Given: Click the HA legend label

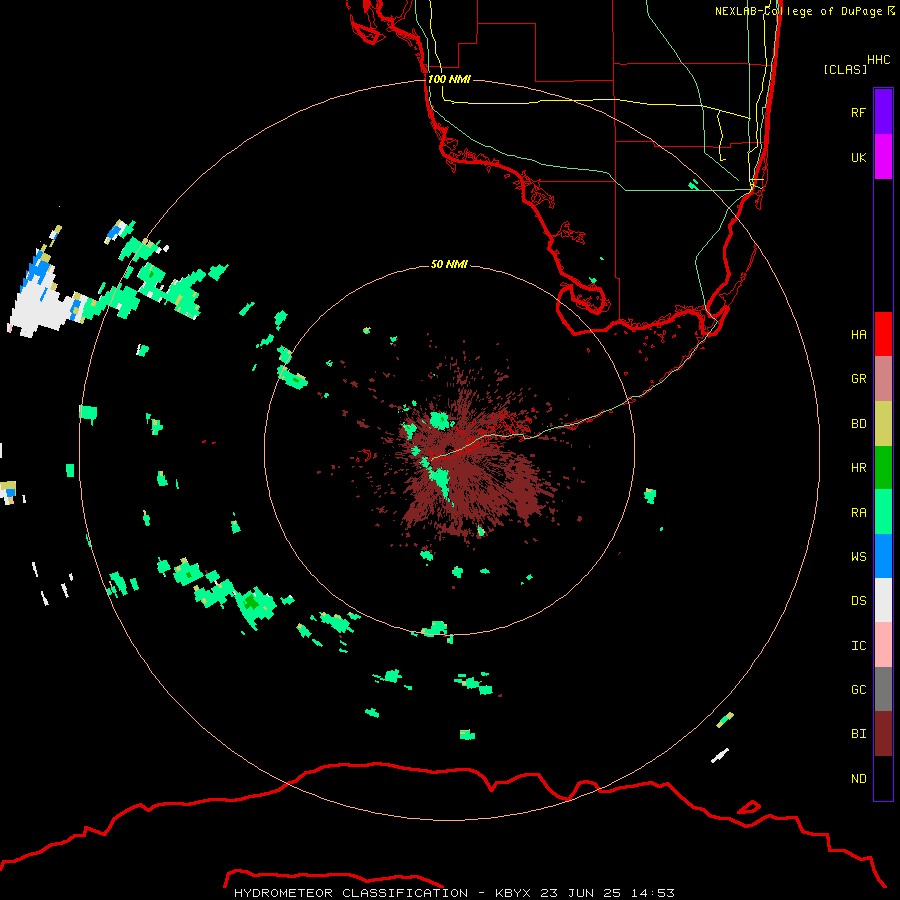Looking at the screenshot, I should (x=858, y=334).
